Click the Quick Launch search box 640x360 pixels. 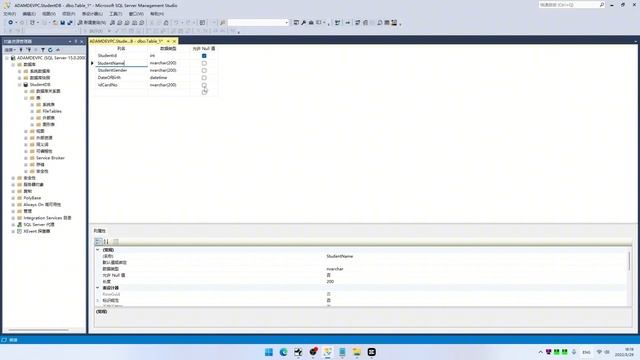coord(569,4)
